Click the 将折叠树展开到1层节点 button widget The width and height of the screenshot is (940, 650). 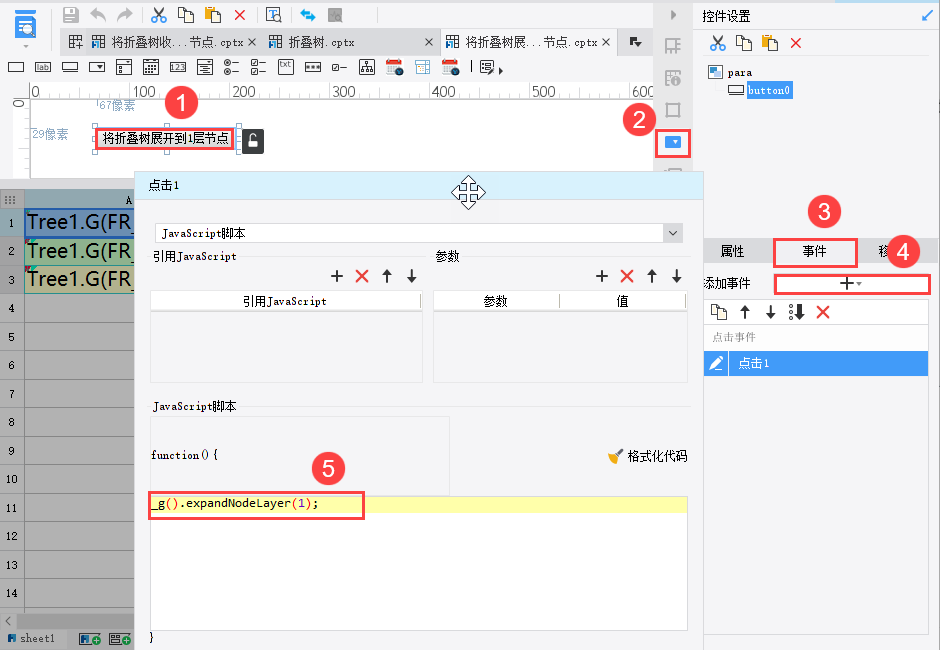165,139
